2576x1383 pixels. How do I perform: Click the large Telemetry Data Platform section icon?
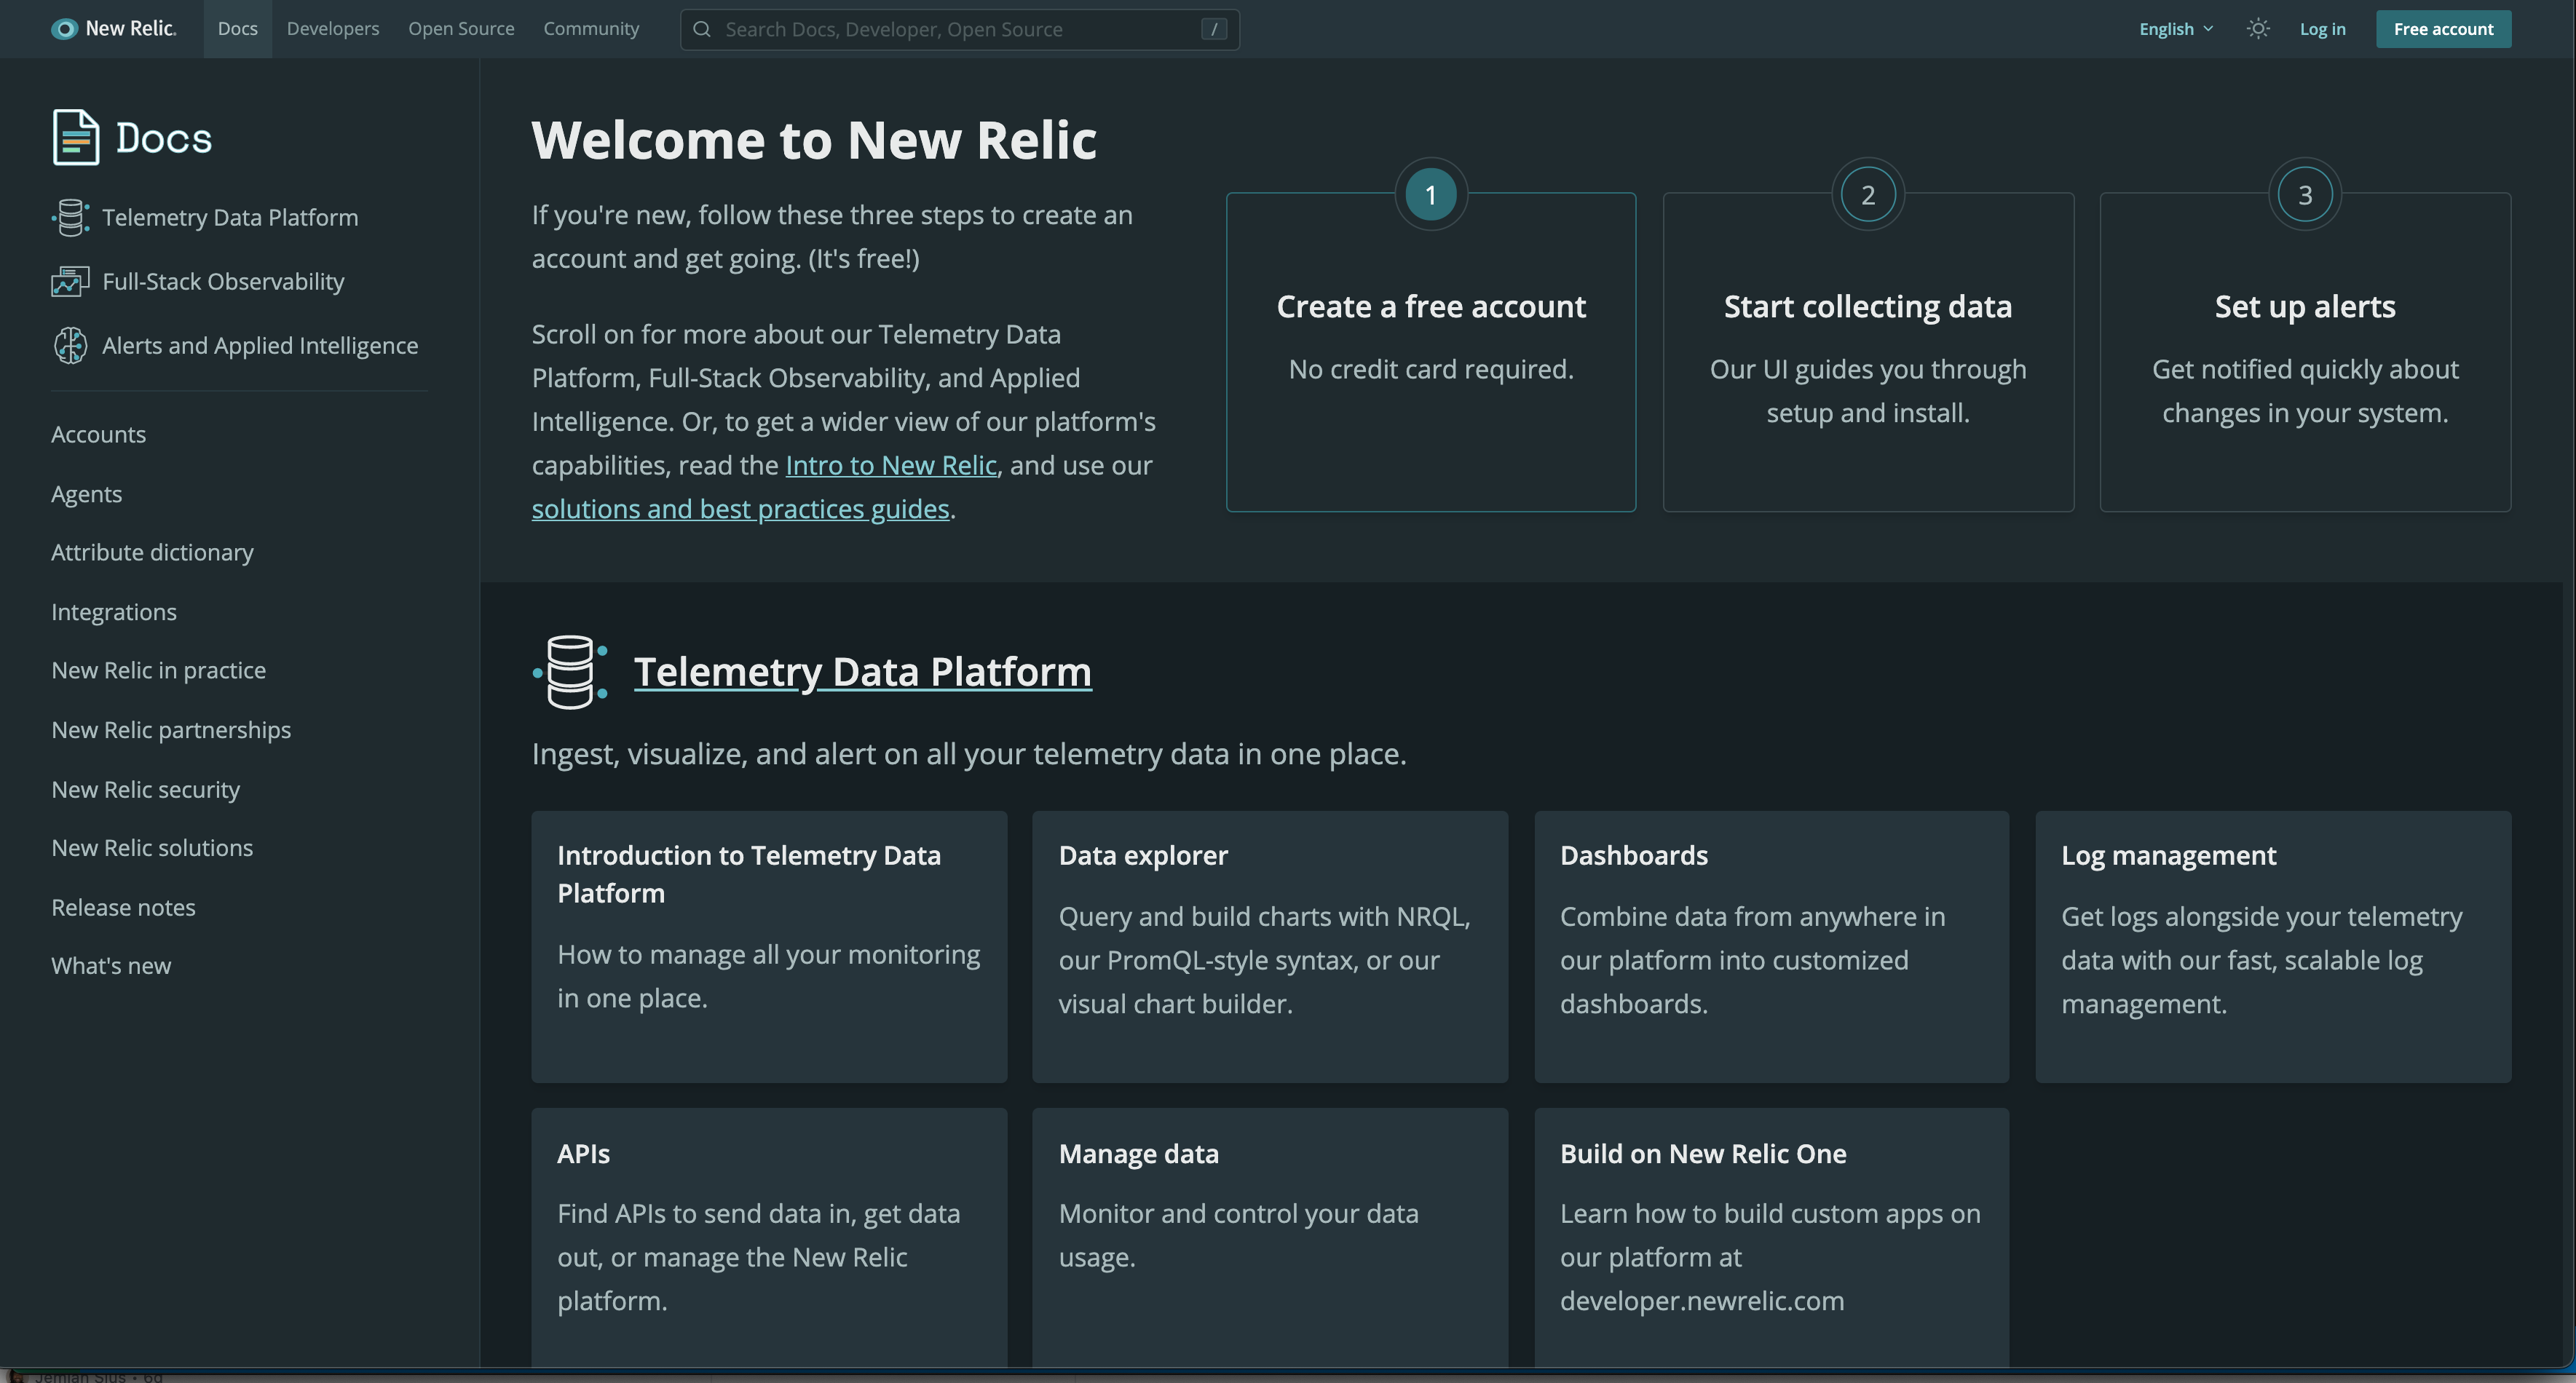570,672
